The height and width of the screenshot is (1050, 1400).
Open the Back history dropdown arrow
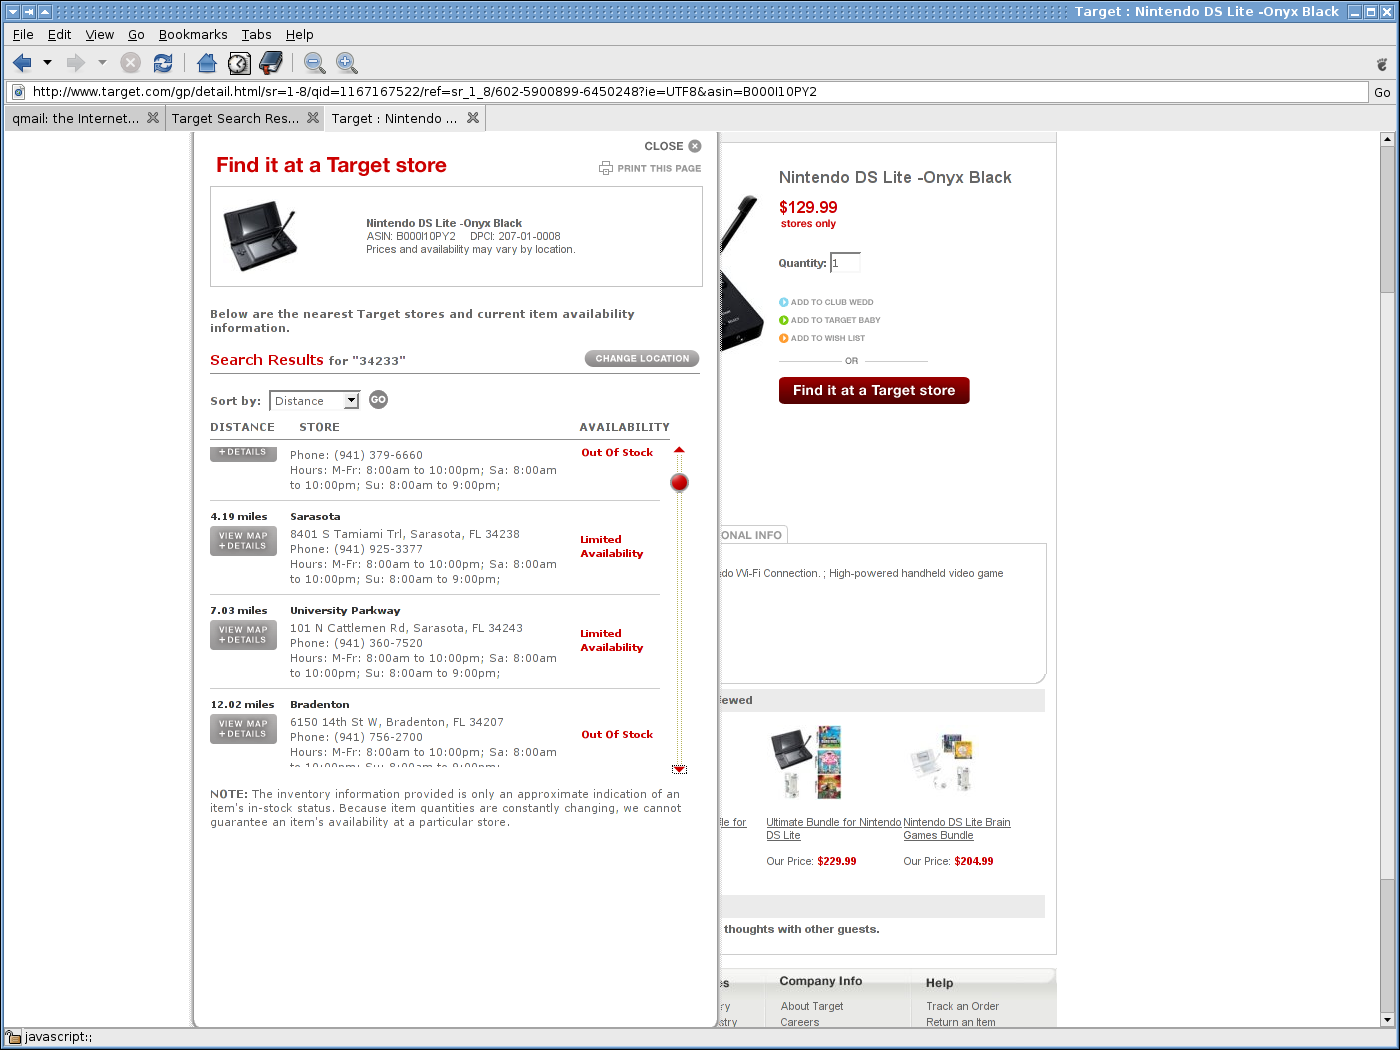(x=47, y=63)
